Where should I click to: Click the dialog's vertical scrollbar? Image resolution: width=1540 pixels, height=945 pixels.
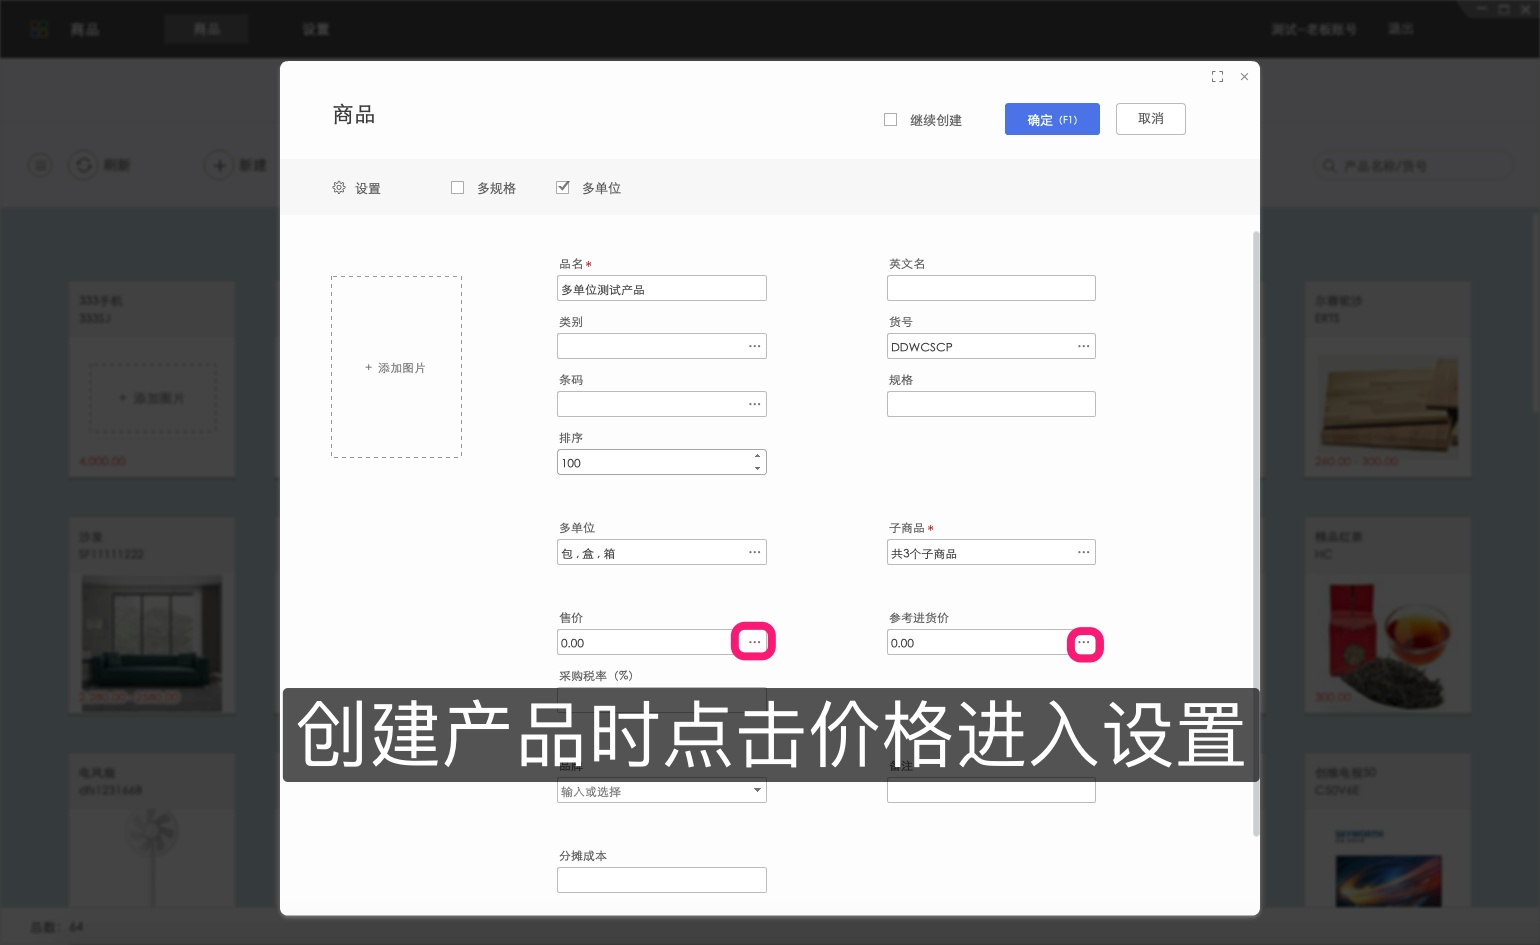tap(1256, 533)
